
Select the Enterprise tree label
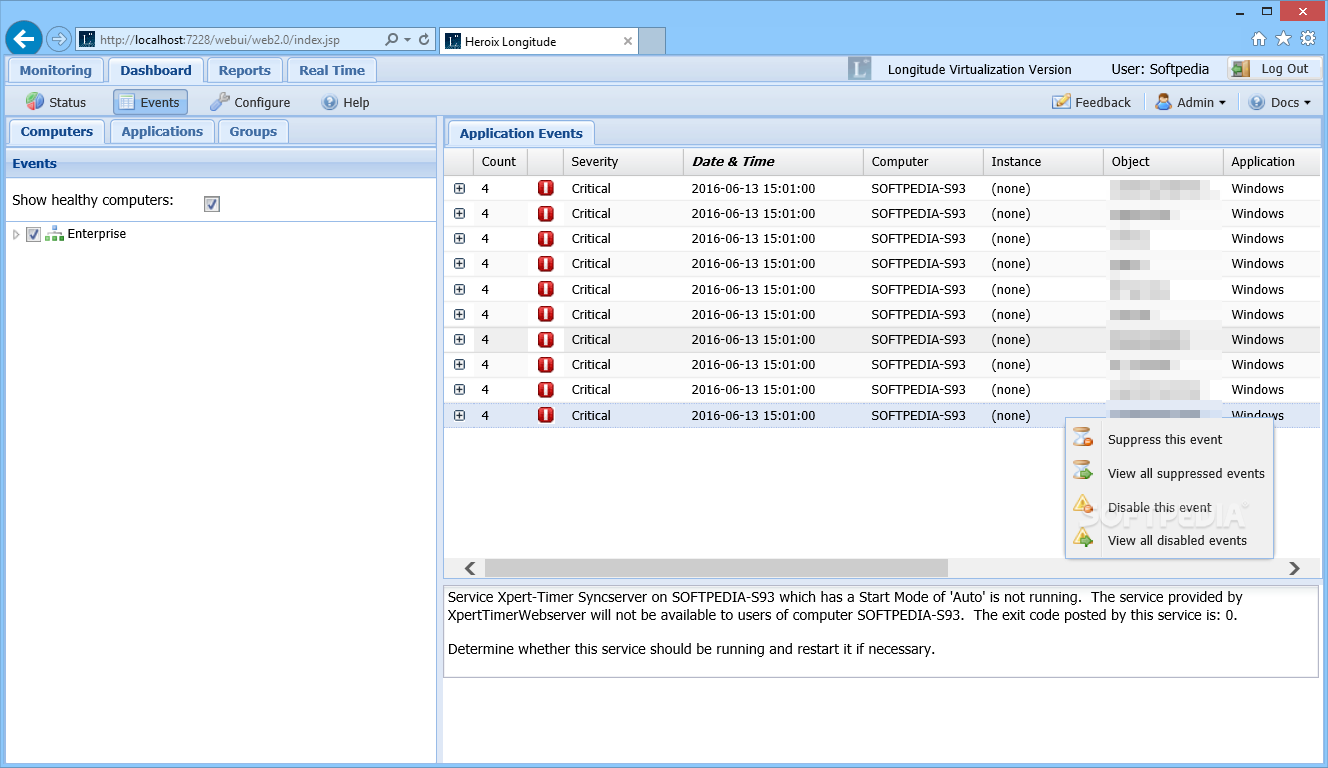(97, 234)
